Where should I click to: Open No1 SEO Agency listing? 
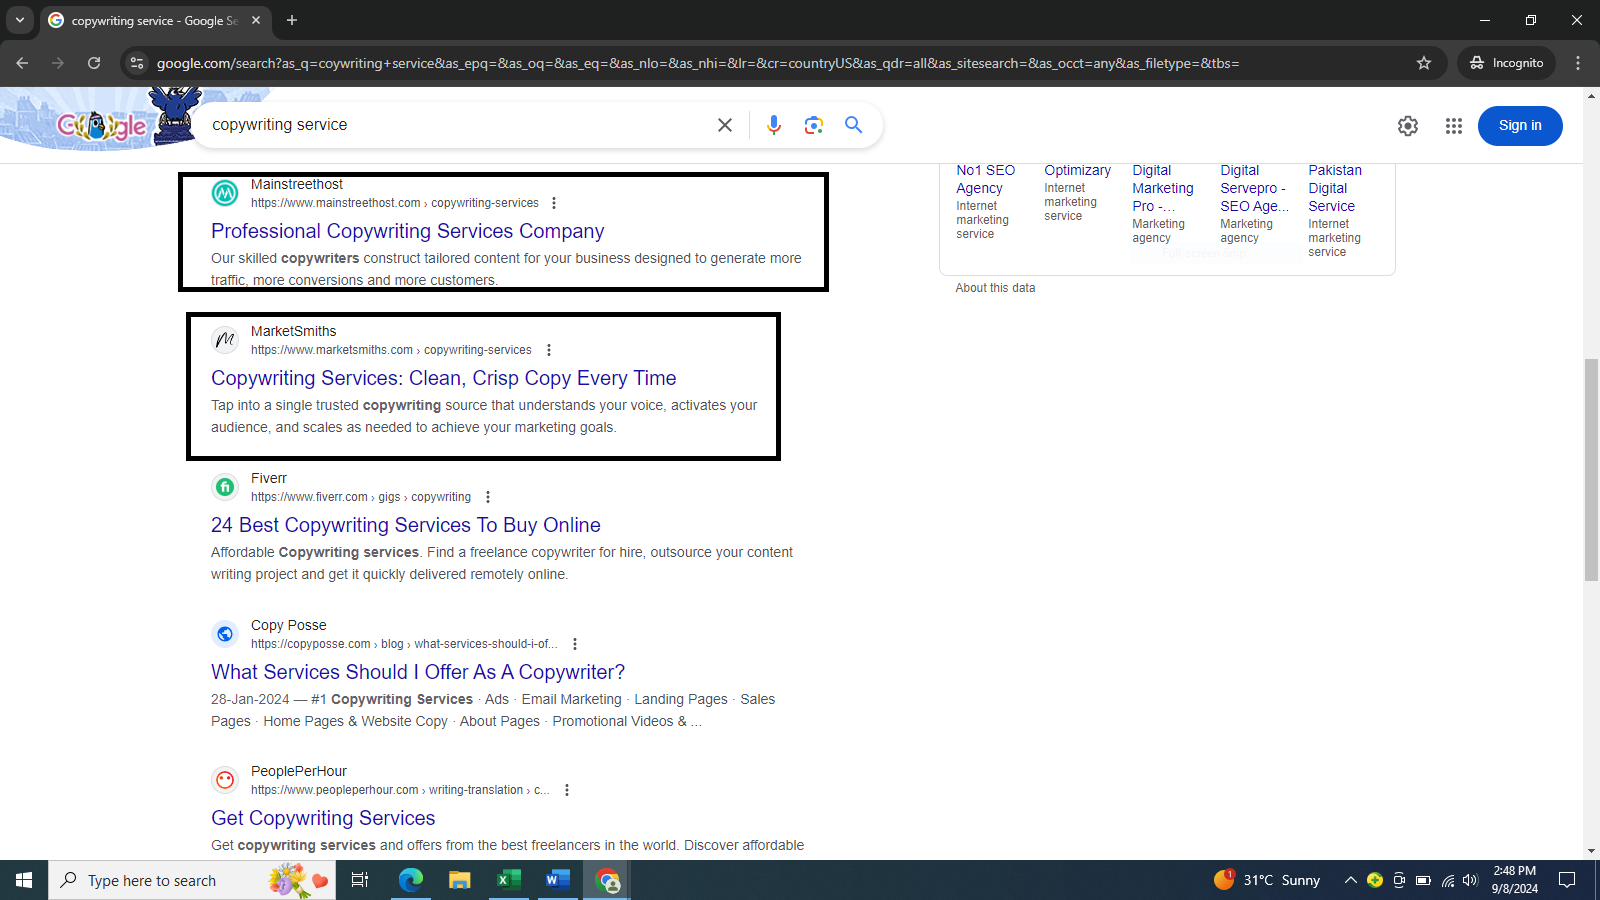[985, 179]
